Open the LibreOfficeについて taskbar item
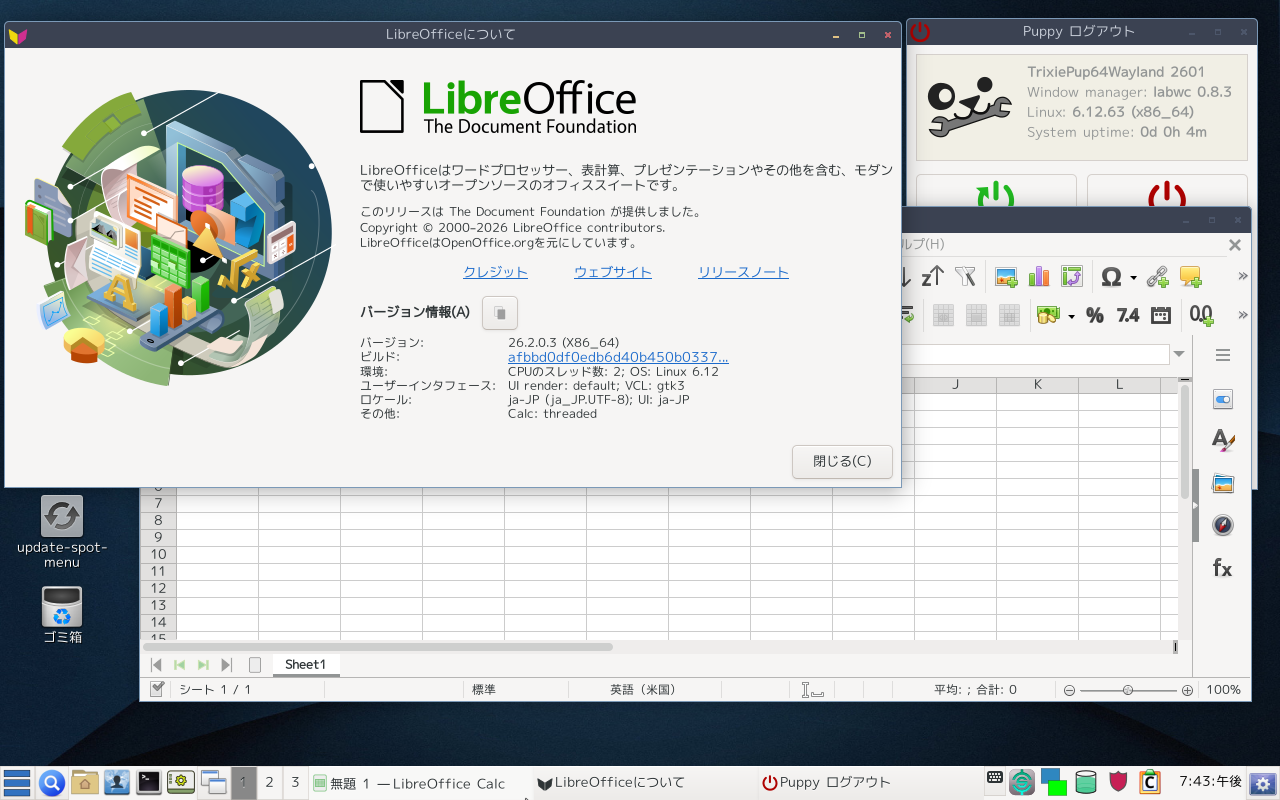This screenshot has width=1280, height=800. tap(611, 783)
